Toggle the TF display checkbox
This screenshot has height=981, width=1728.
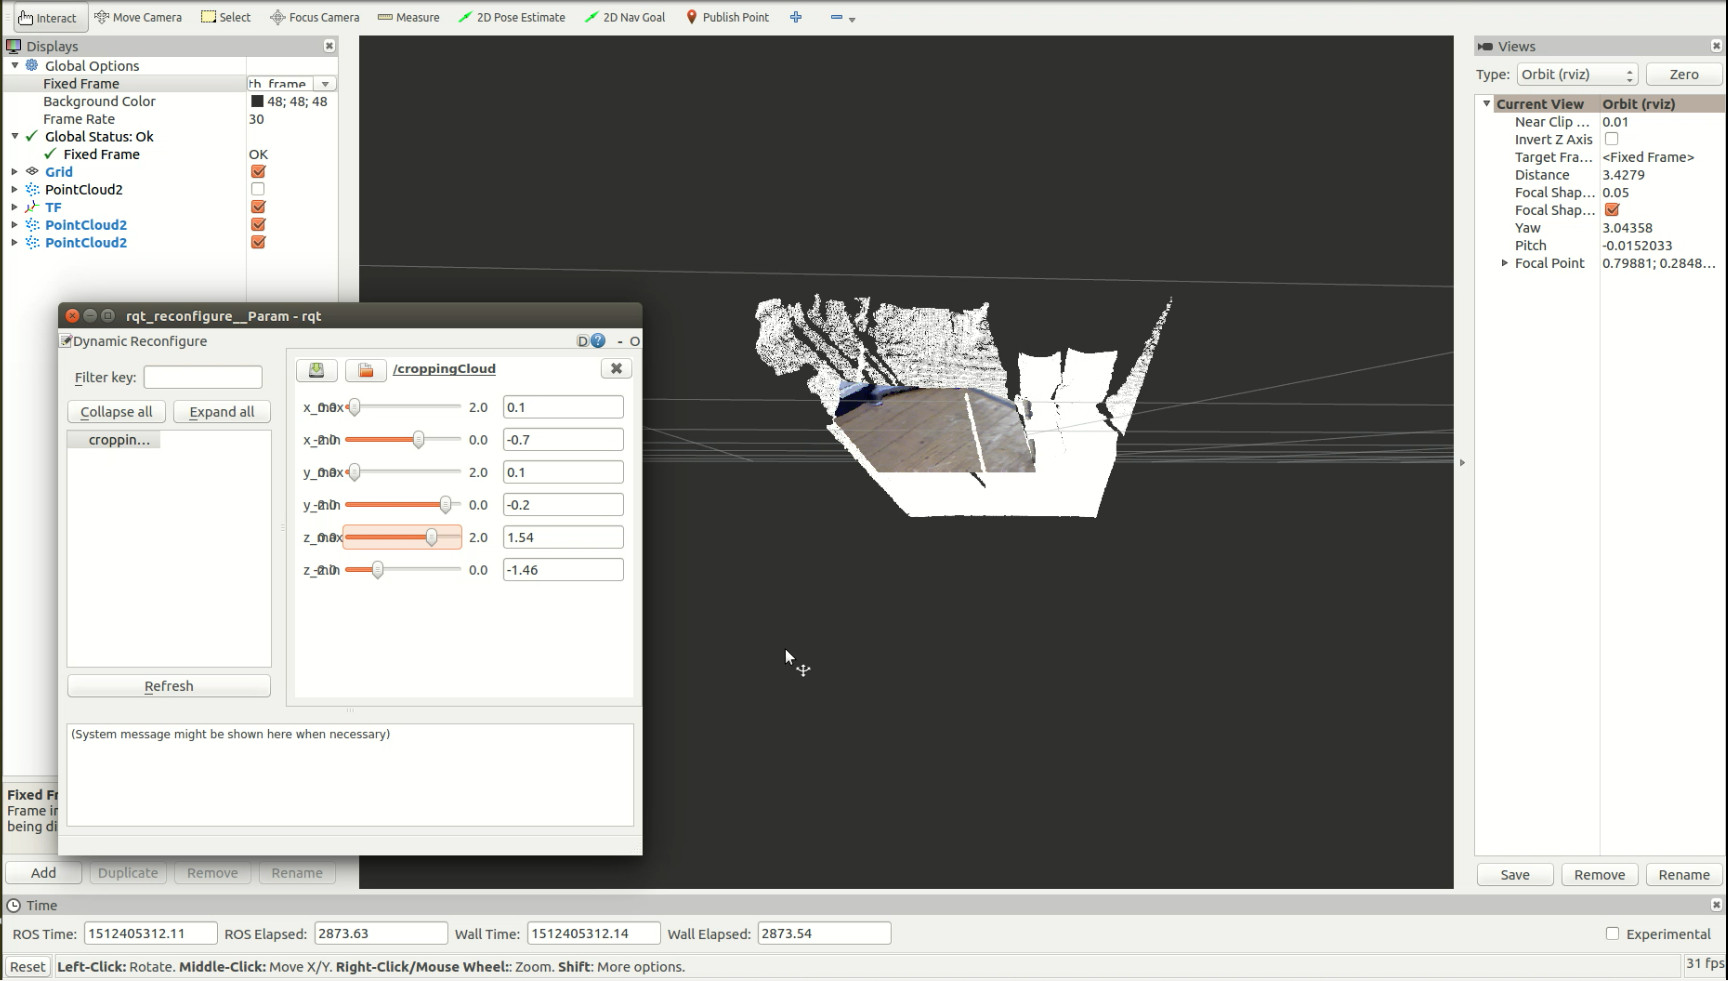click(258, 207)
